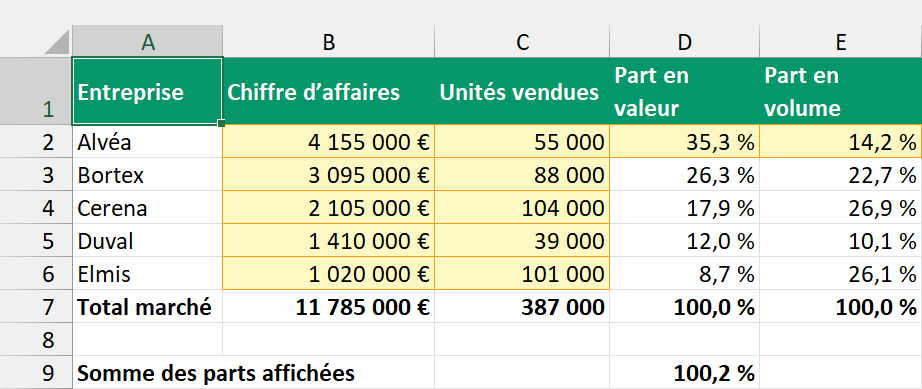Select the 10,1 % cell
This screenshot has width=922, height=389.
841,240
